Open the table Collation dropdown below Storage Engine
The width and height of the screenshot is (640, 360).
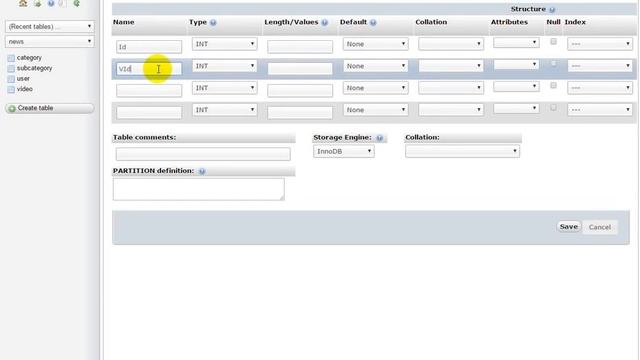(x=462, y=151)
